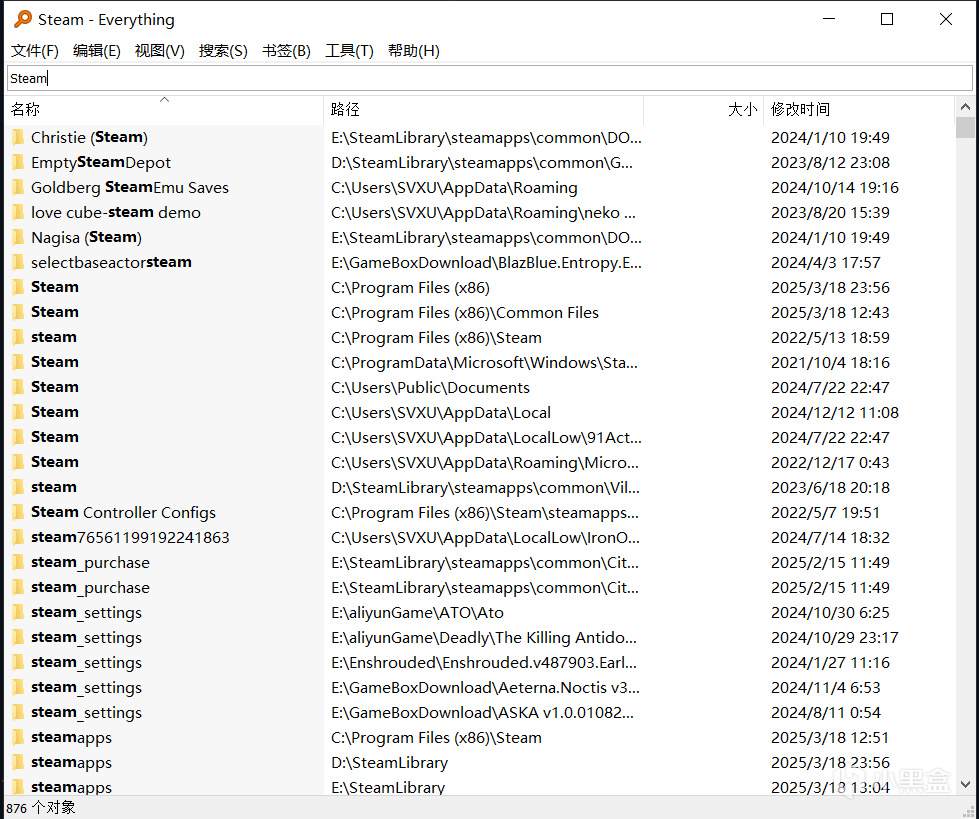Click date 2022/5/7 19:51

[x=825, y=512]
